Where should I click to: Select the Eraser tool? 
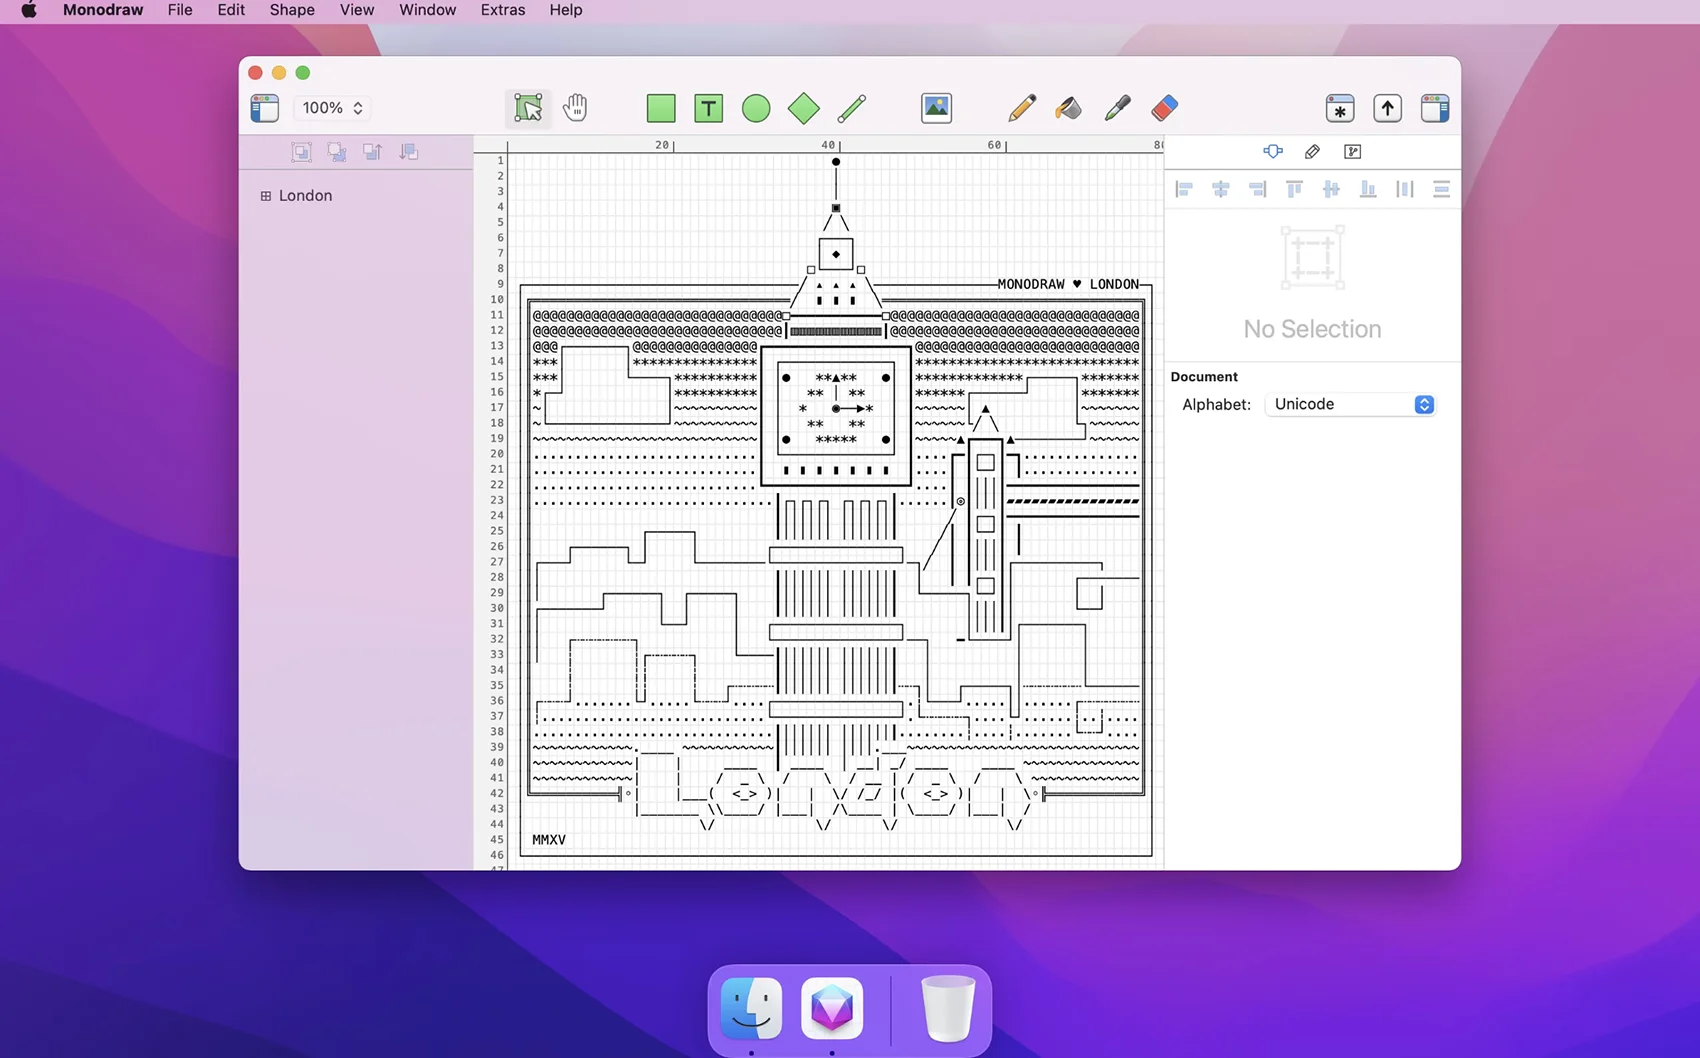click(x=1165, y=108)
